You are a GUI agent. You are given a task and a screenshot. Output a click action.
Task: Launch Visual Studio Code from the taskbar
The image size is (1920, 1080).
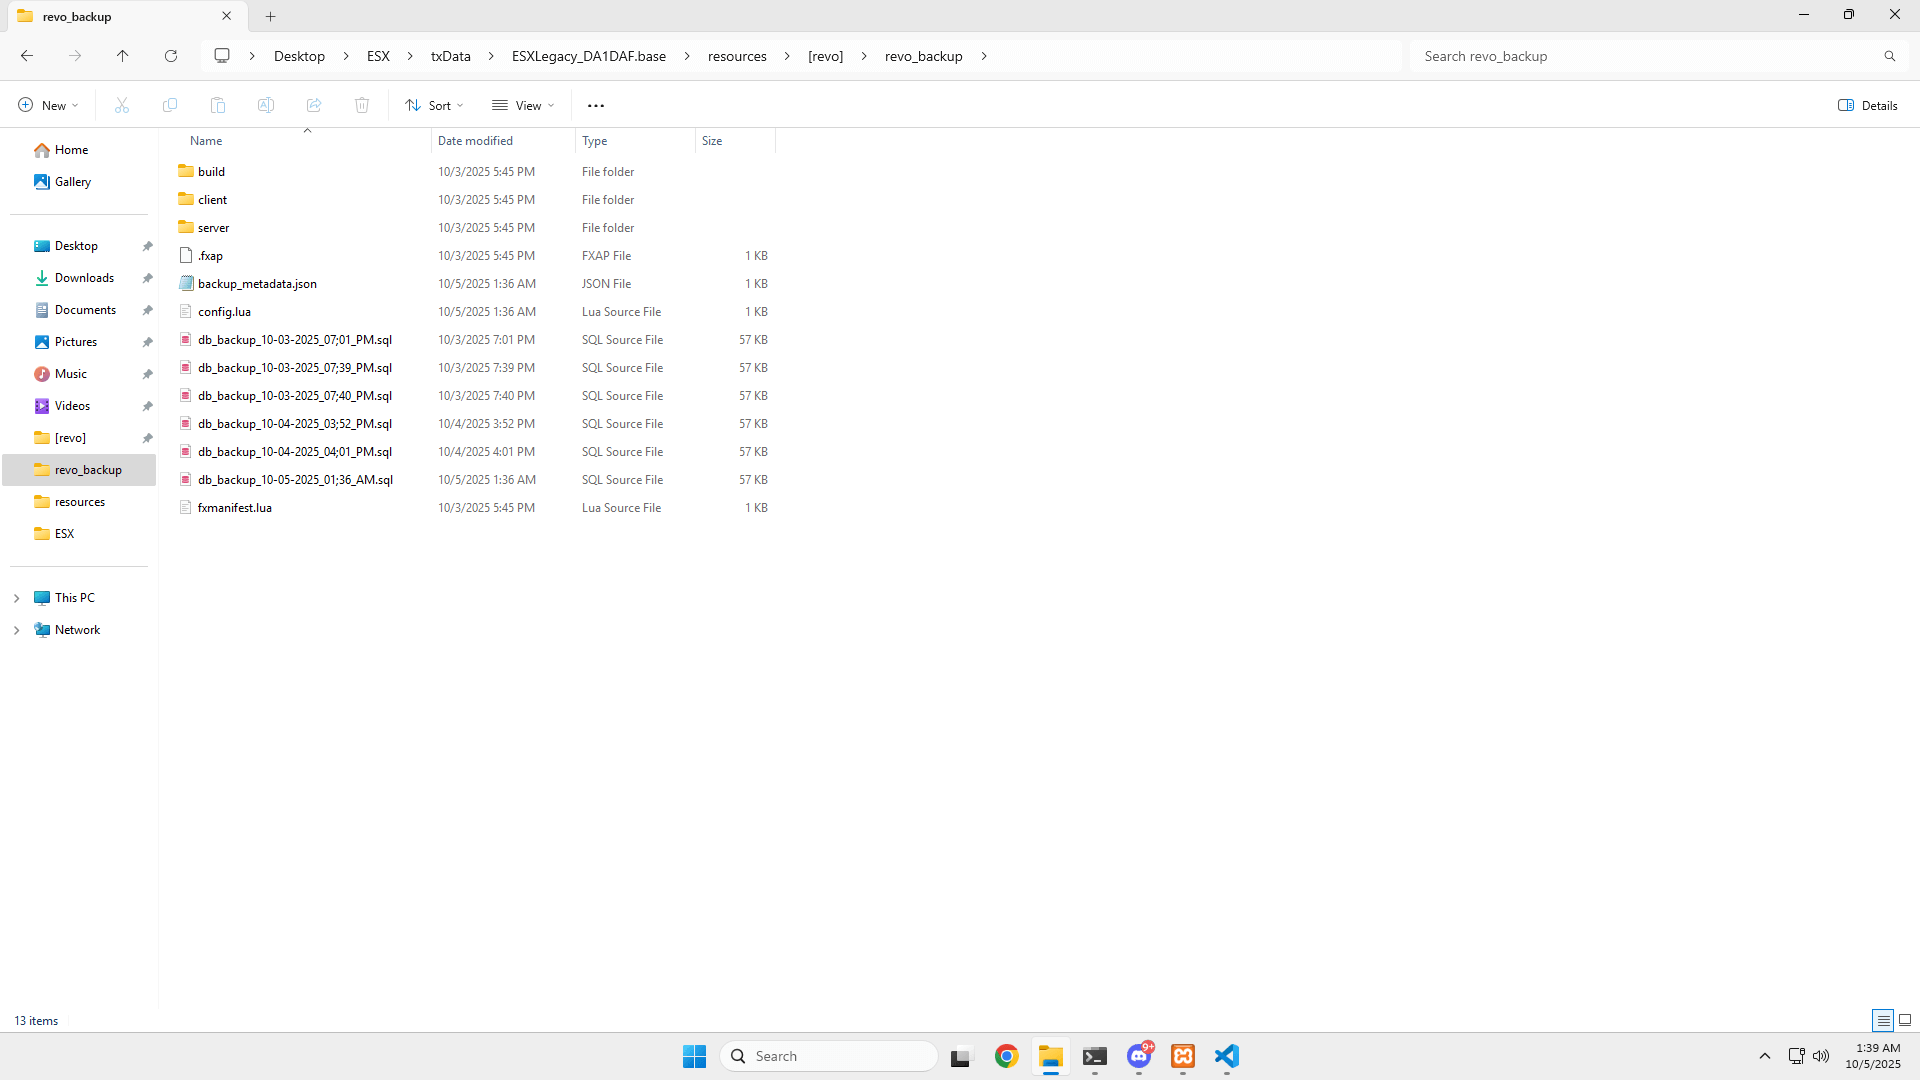(x=1227, y=1056)
